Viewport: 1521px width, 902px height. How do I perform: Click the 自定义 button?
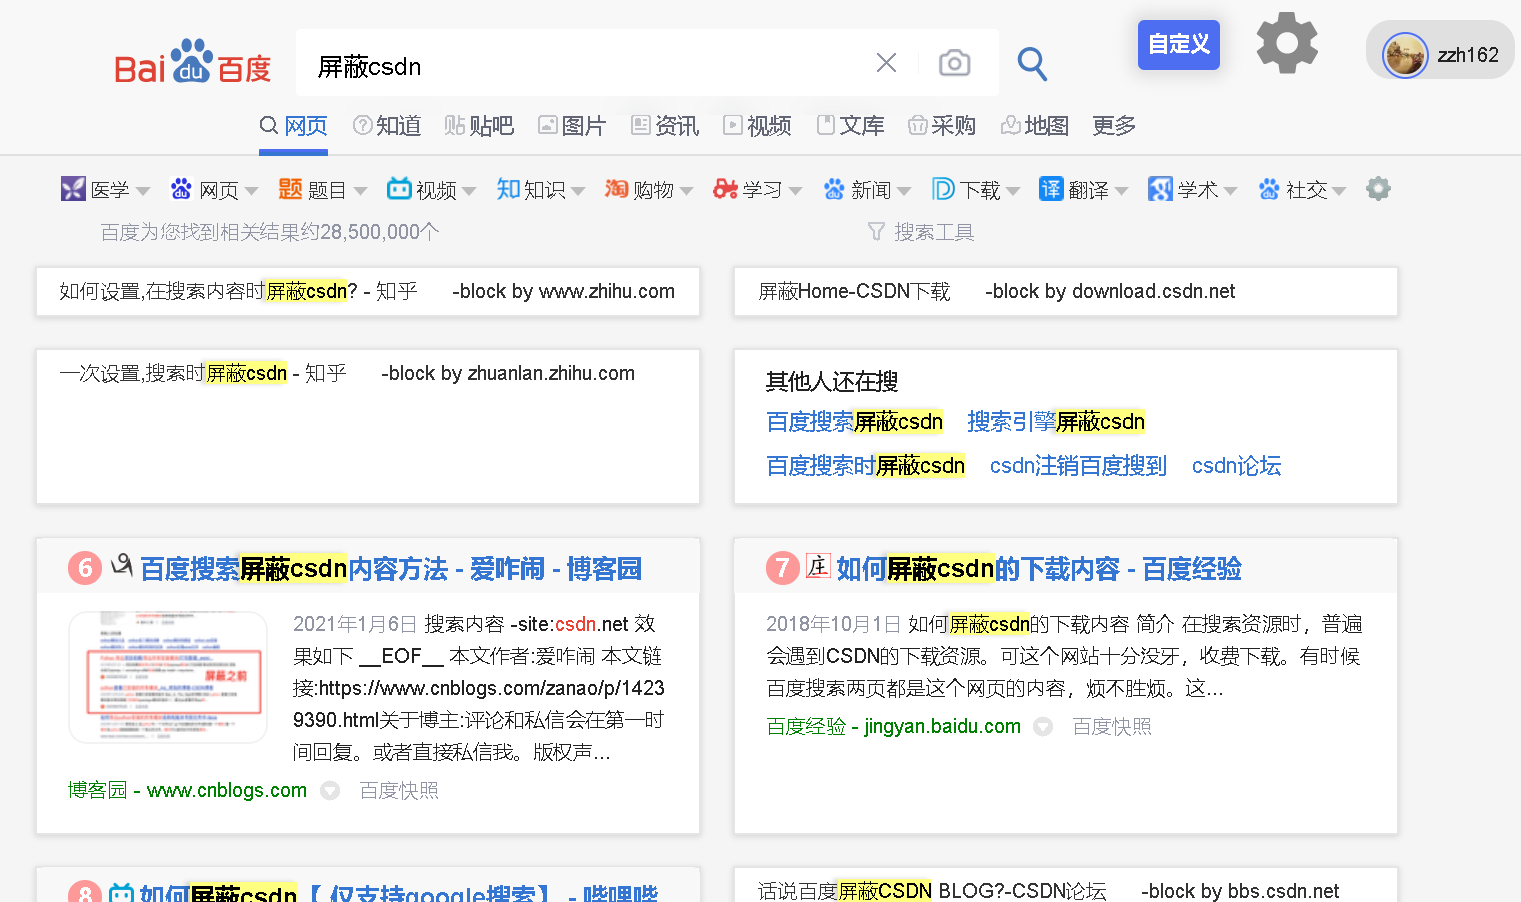point(1179,44)
